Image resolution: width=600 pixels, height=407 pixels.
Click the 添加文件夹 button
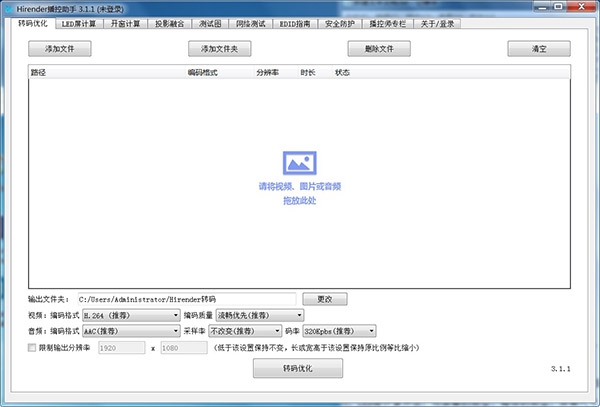[x=220, y=49]
